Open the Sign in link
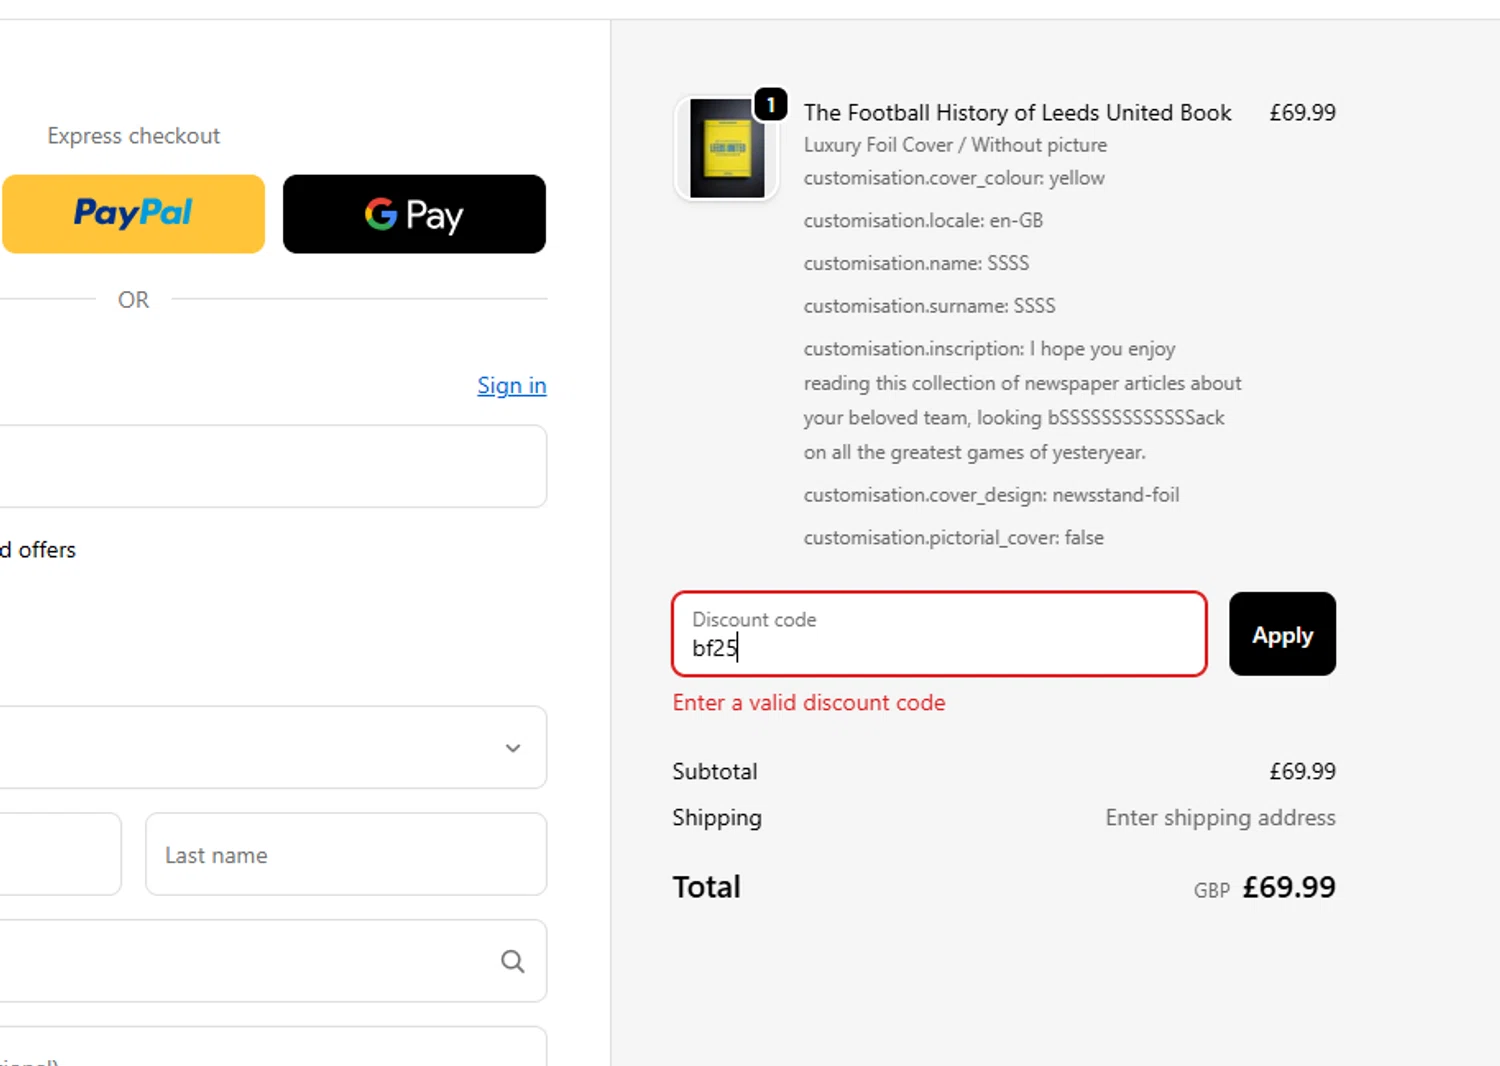The height and width of the screenshot is (1066, 1500). point(511,386)
